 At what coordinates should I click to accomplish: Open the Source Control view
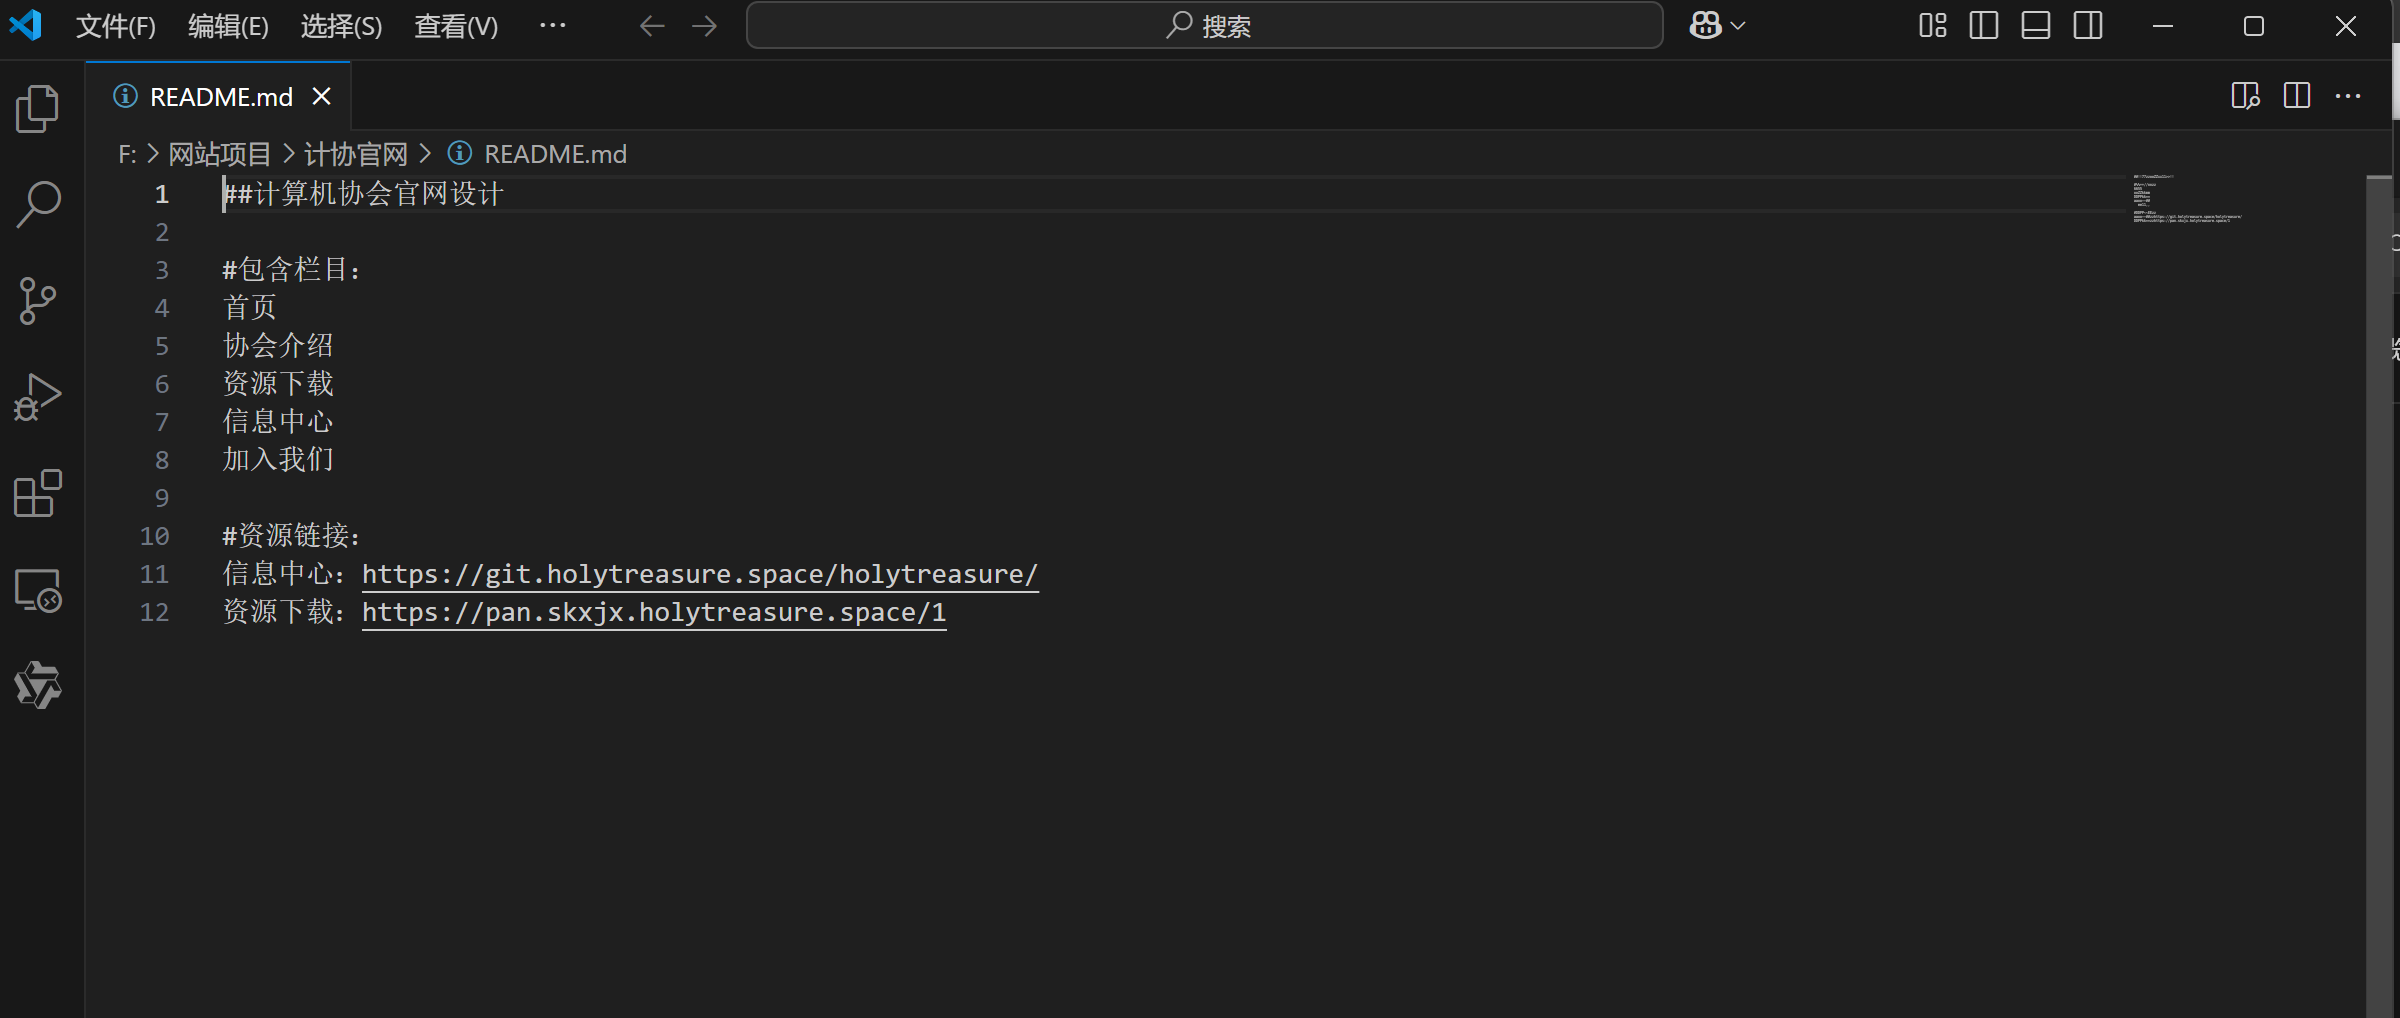[x=38, y=300]
